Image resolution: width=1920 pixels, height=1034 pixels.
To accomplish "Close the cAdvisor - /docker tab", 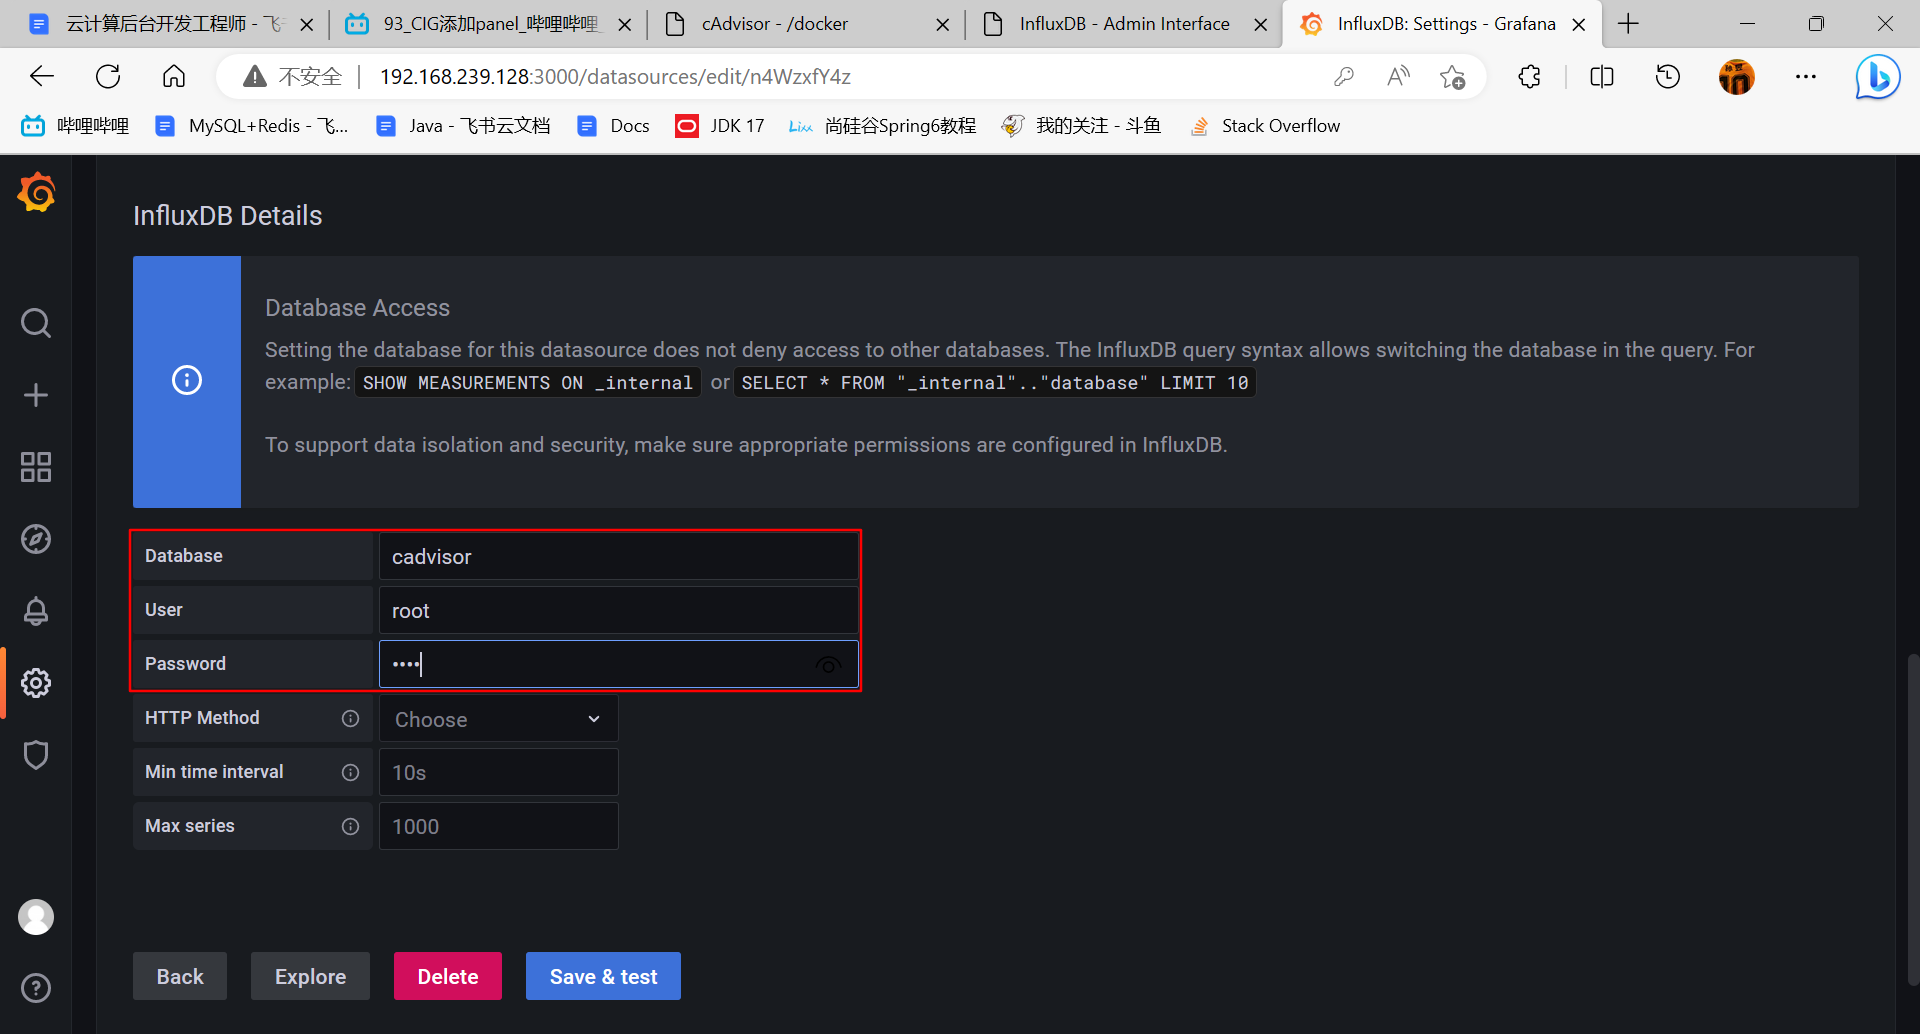I will coord(942,24).
